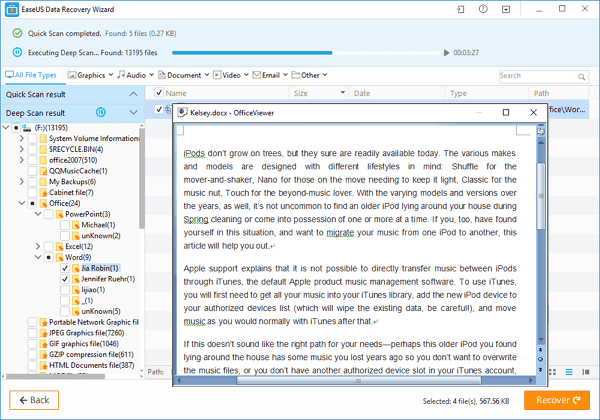The height and width of the screenshot is (420, 600).
Task: Click the OfficeViewer horizontal scrollbar thumb
Action: tap(359, 381)
